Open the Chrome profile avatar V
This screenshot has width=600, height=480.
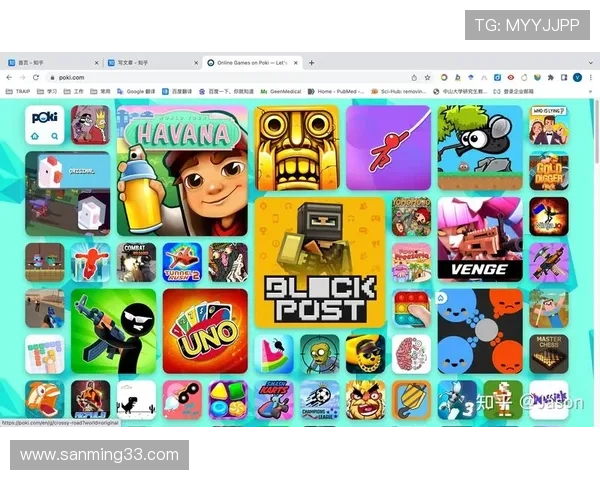577,78
